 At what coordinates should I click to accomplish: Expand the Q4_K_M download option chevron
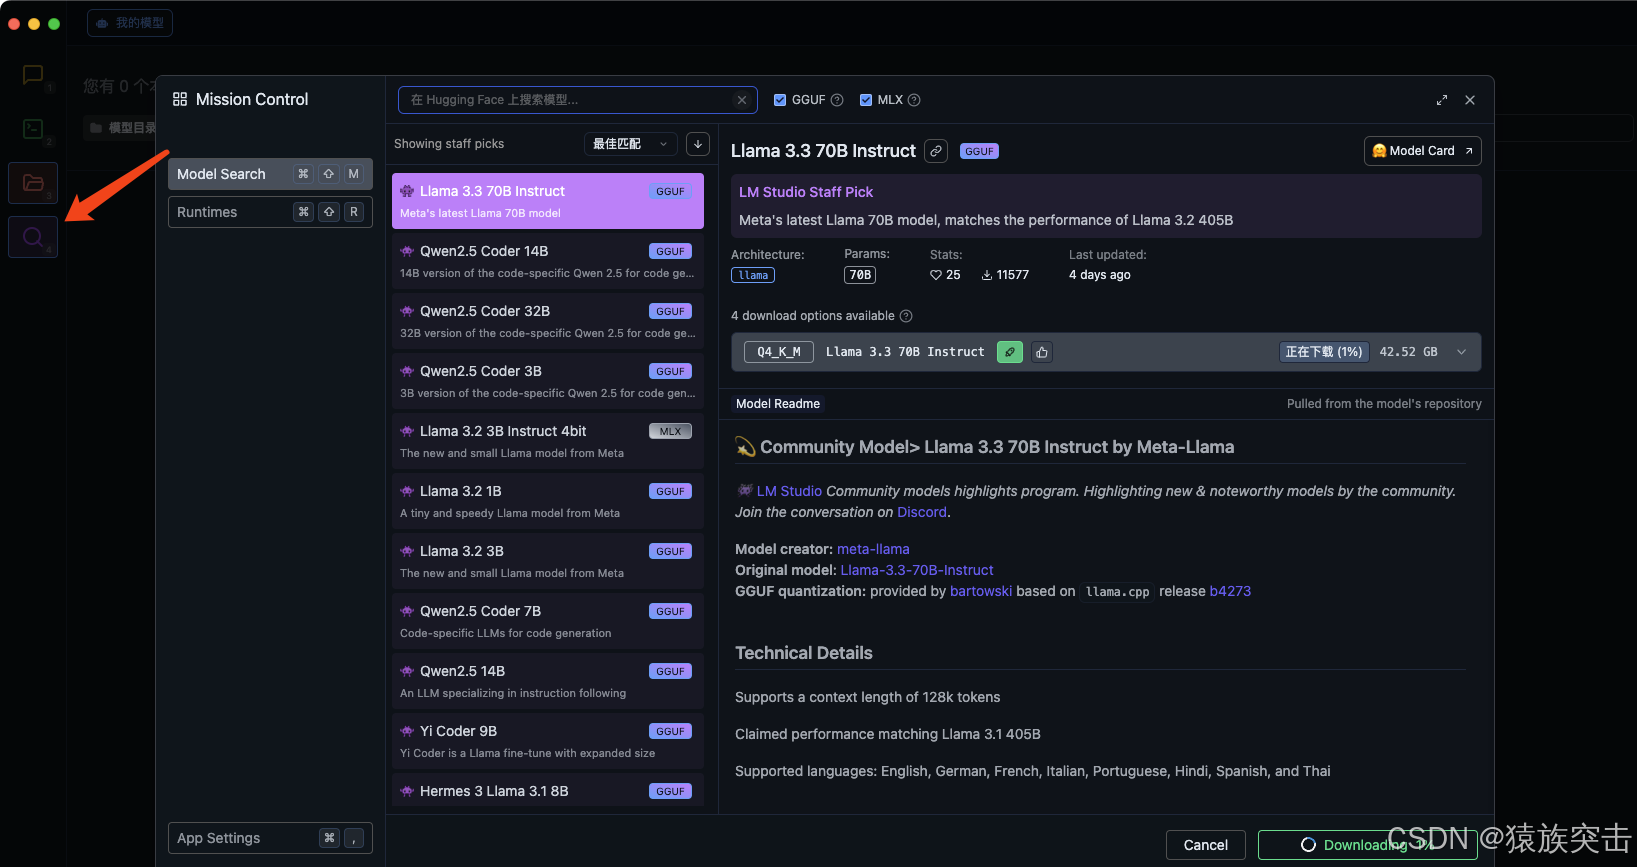click(1461, 352)
